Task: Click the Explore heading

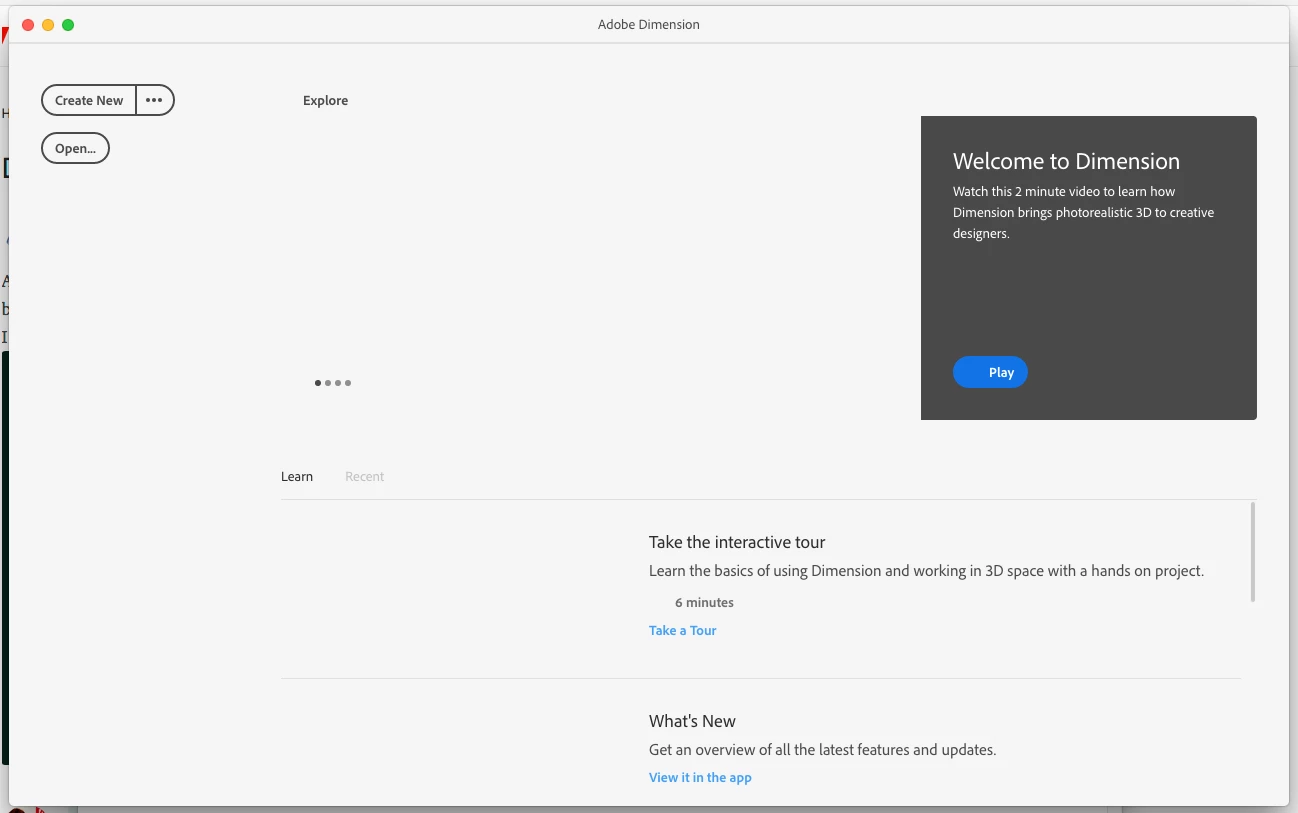Action: tap(326, 100)
